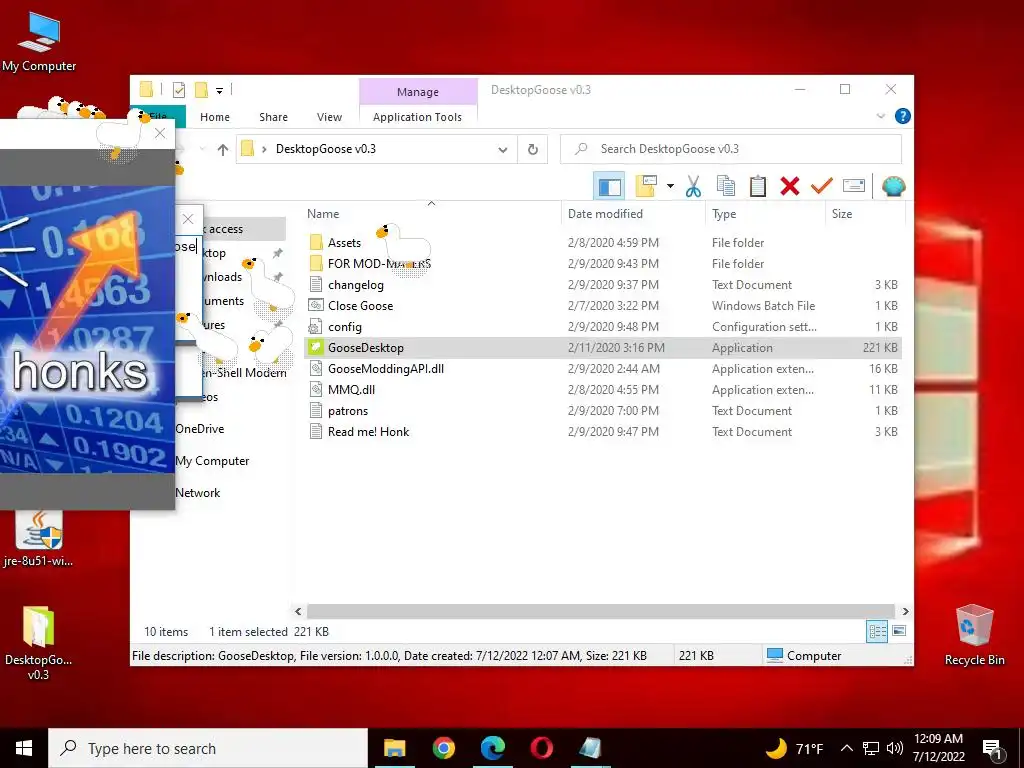This screenshot has width=1024, height=768.
Task: Open the address bar history dropdown
Action: tap(503, 150)
